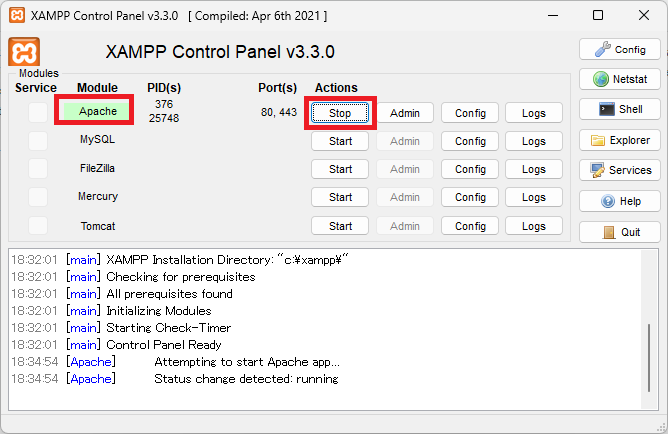
Task: Click the Apache PID 25748 value
Action: click(164, 118)
